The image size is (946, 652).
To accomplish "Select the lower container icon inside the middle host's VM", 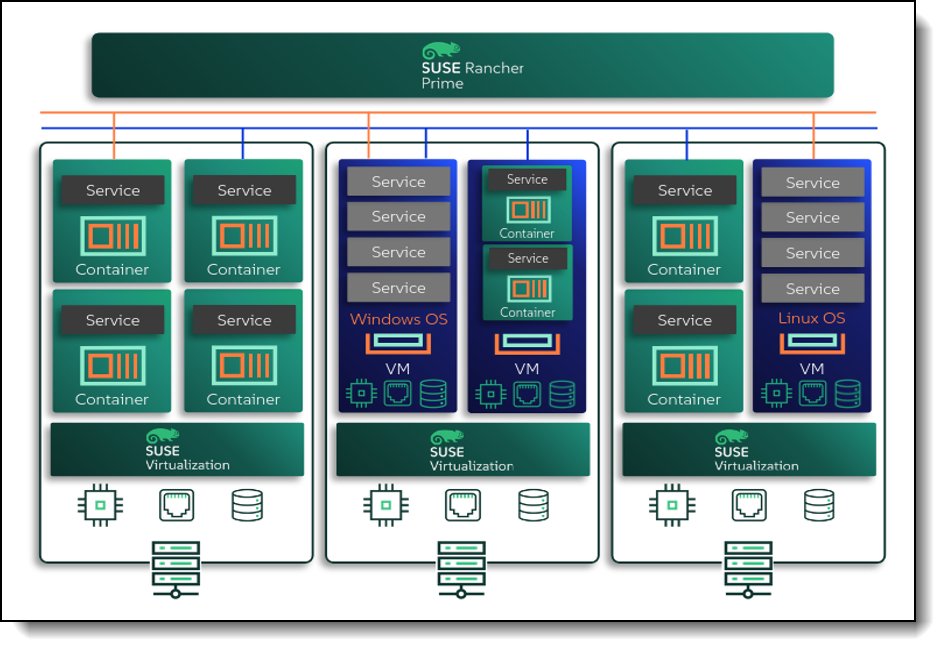I will 529,289.
